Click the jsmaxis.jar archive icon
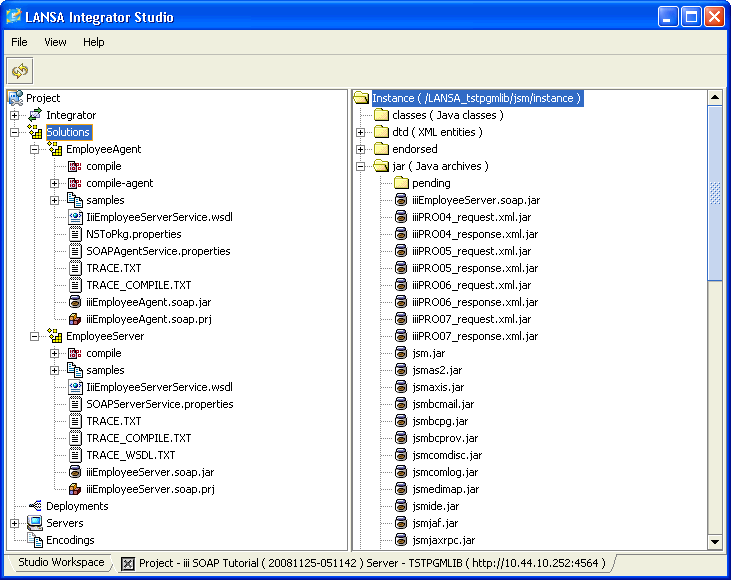Screen dimensions: 731x580 point(401,387)
